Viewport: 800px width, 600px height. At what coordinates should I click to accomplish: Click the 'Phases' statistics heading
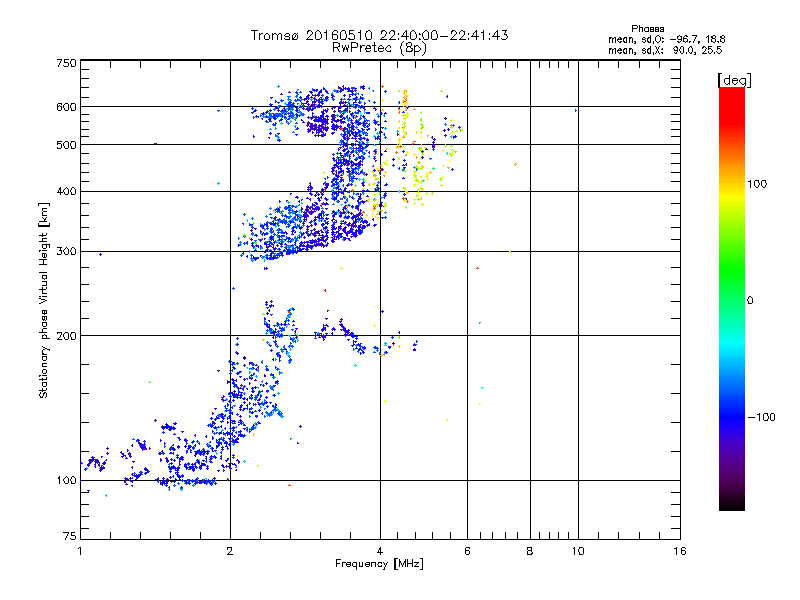647,29
